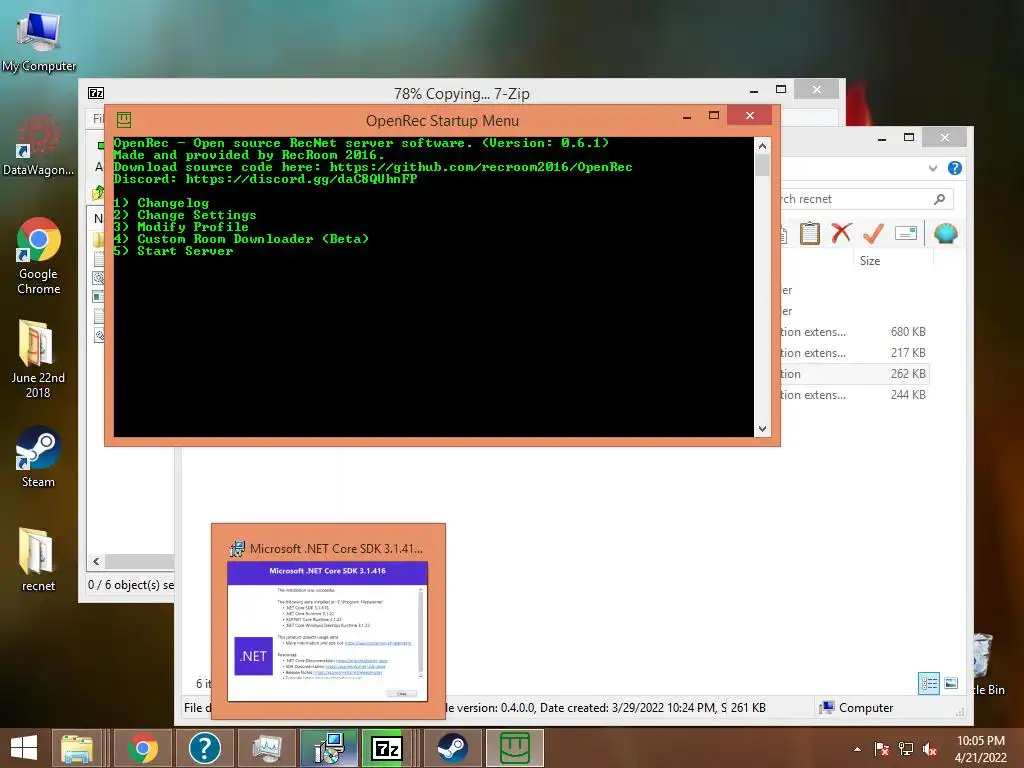Click the 7-Zip window title icon
The height and width of the screenshot is (768, 1024).
(x=96, y=93)
